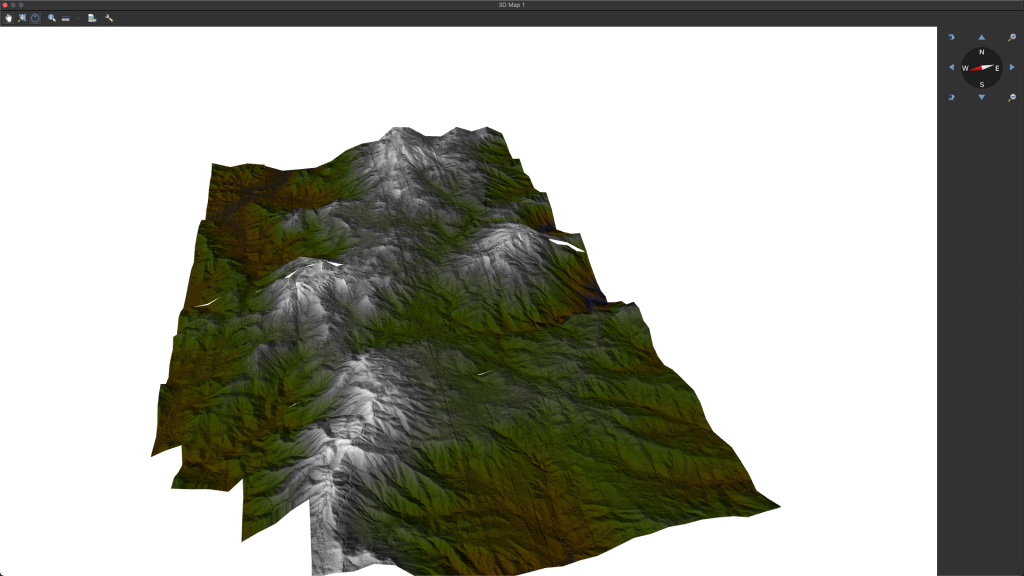The width and height of the screenshot is (1024, 576).
Task: Click the zoom-out magnifier in navigation panel
Action: point(1012,97)
